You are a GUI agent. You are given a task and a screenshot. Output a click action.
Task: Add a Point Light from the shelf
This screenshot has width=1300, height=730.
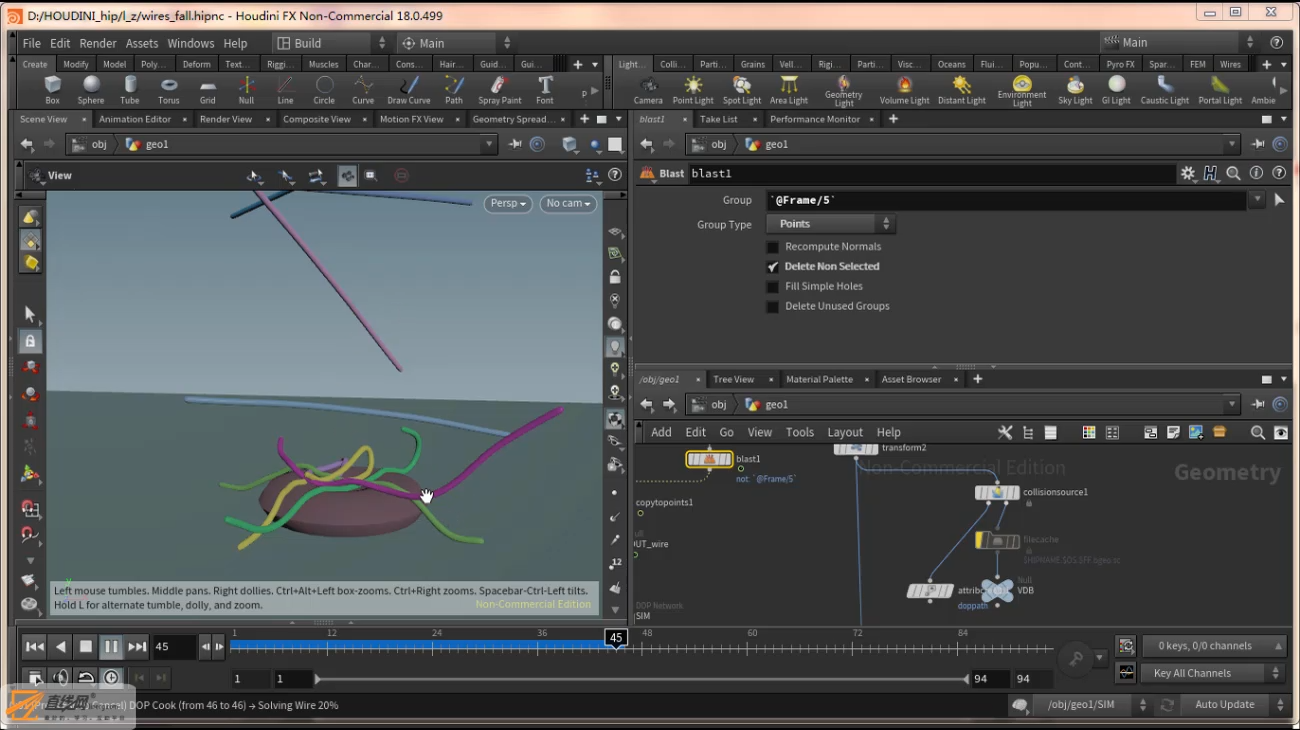693,89
